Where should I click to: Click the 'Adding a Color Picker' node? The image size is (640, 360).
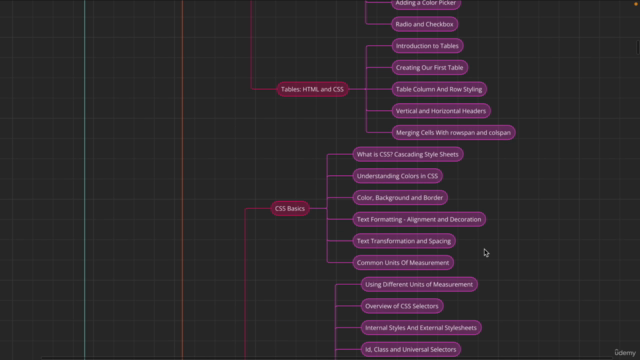click(x=426, y=3)
